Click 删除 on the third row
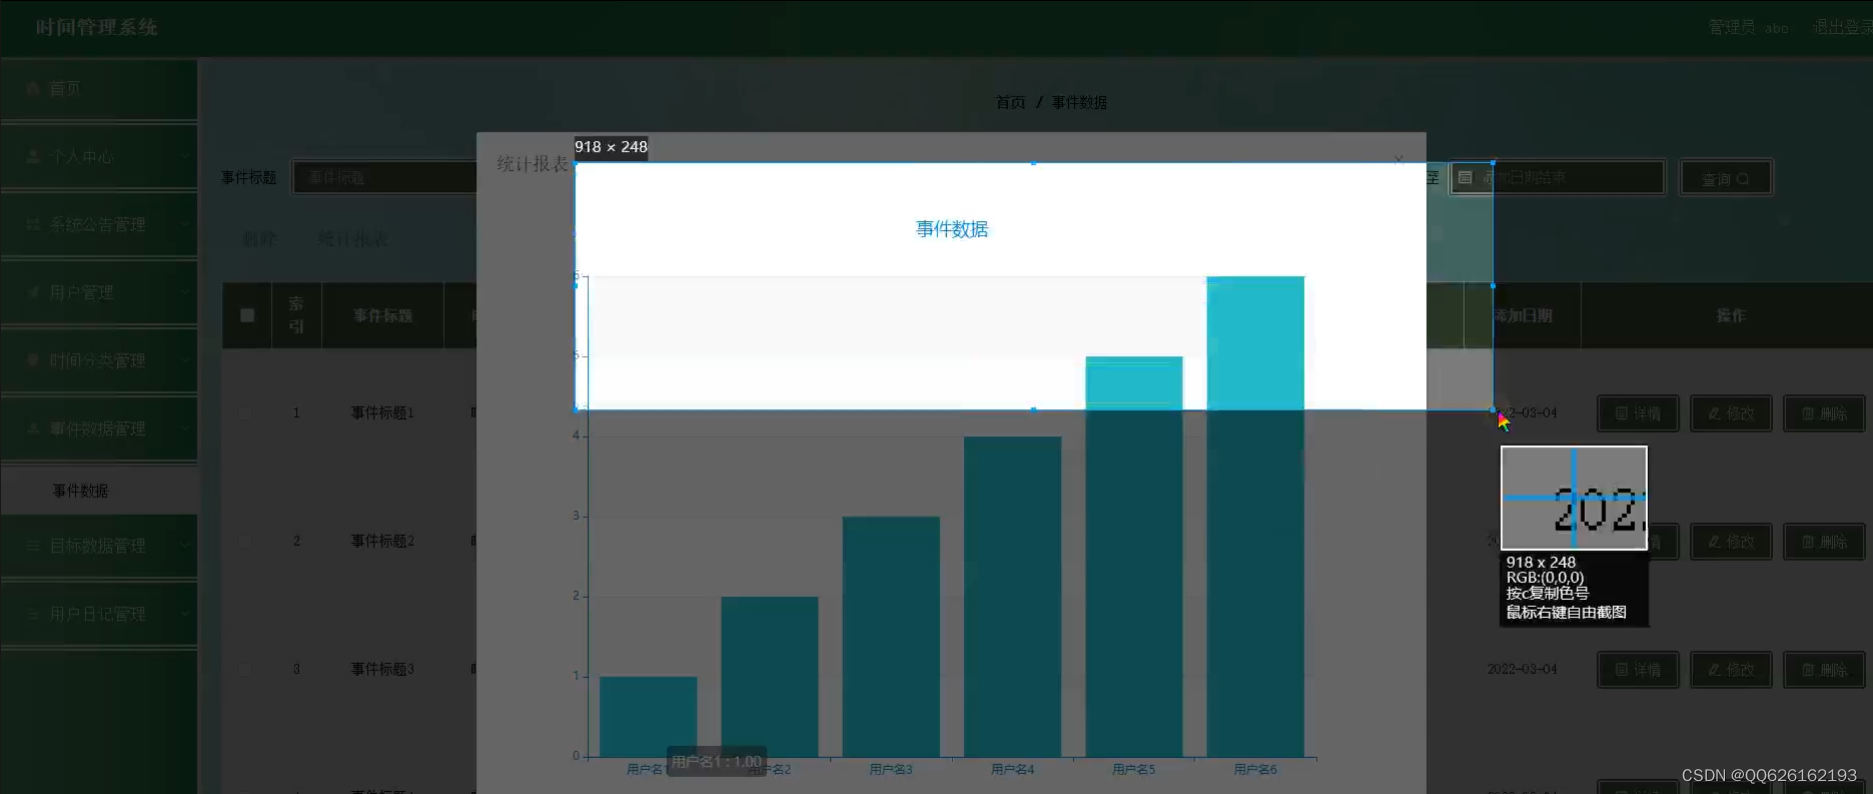 (1824, 669)
